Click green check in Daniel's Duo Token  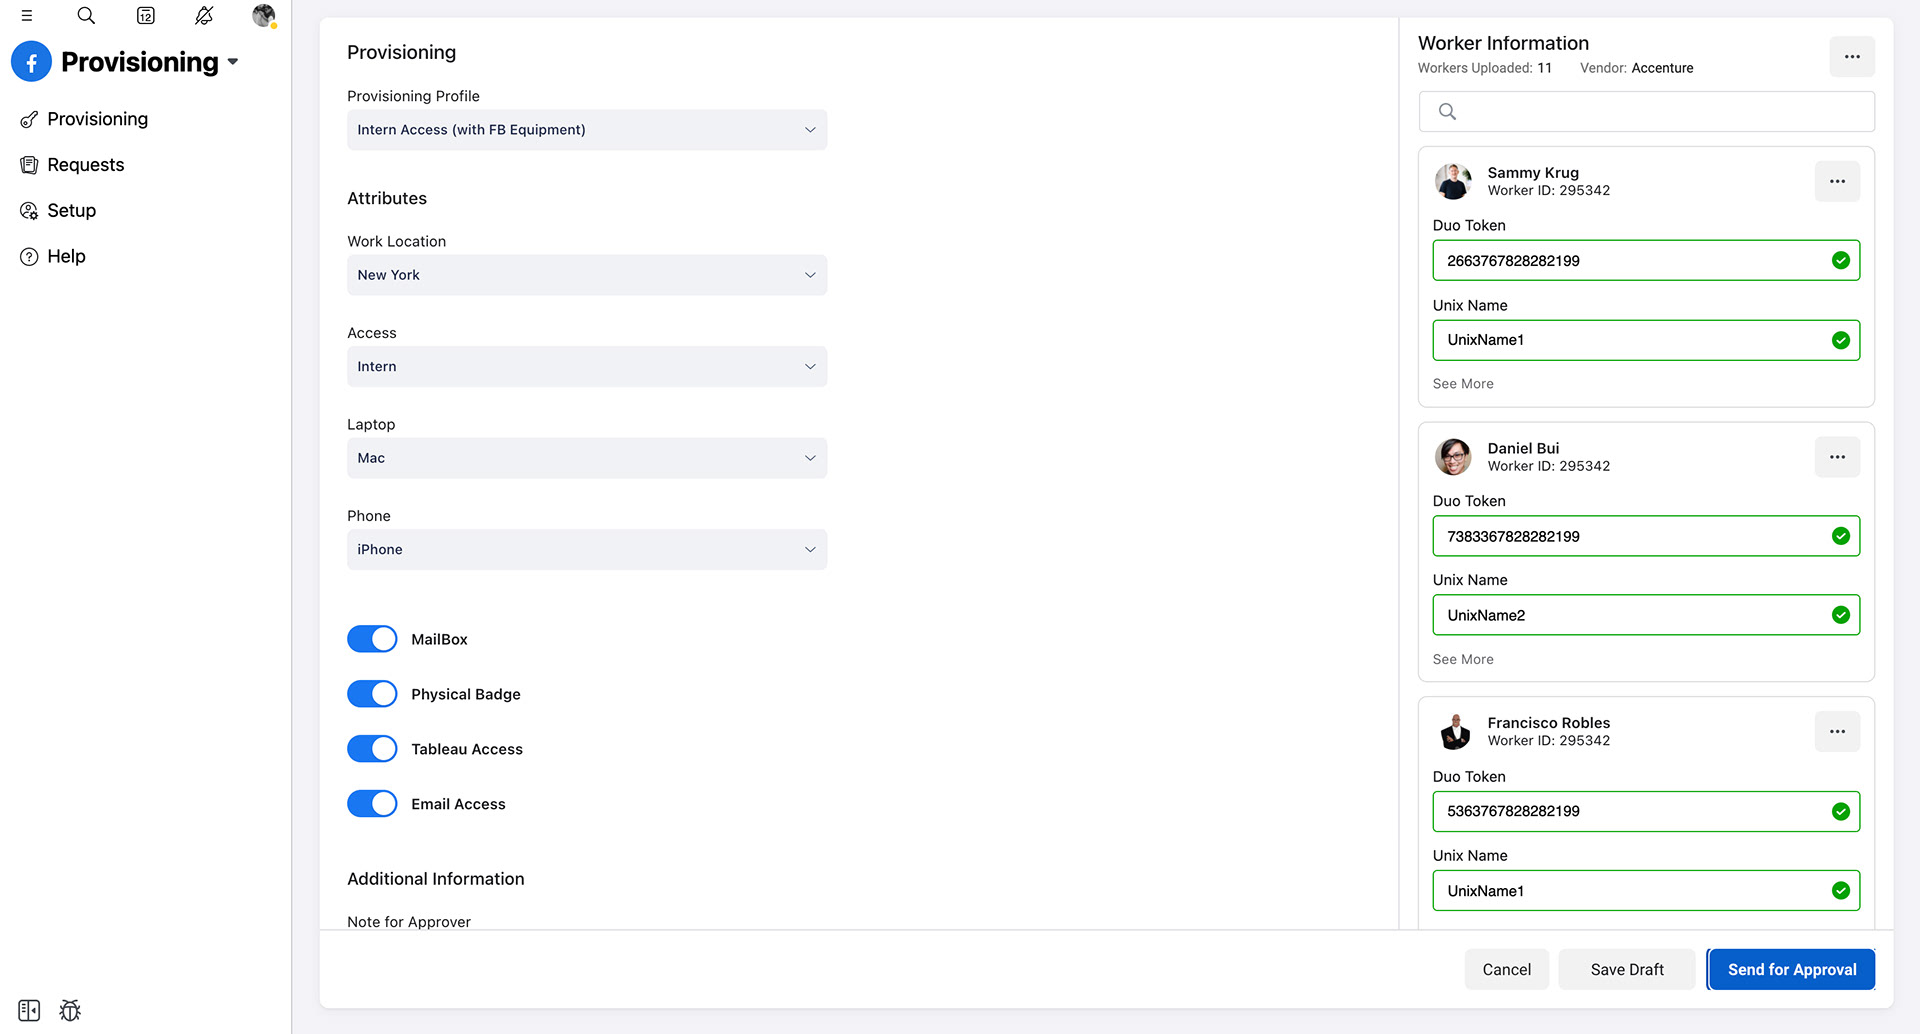click(1840, 536)
